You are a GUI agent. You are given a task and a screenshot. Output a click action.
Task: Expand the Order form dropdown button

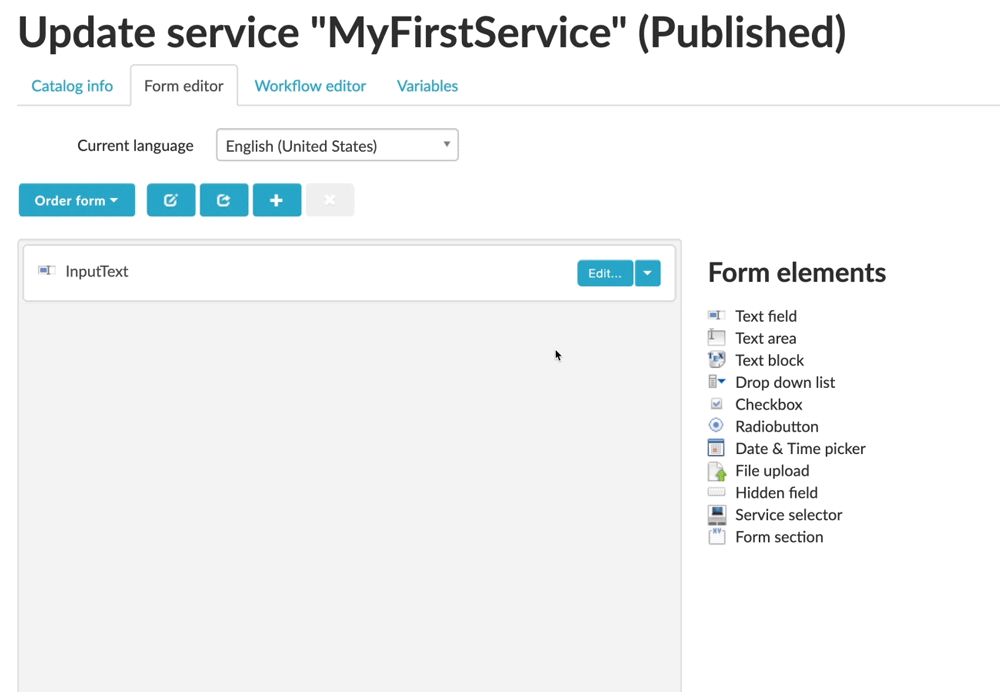(x=76, y=201)
